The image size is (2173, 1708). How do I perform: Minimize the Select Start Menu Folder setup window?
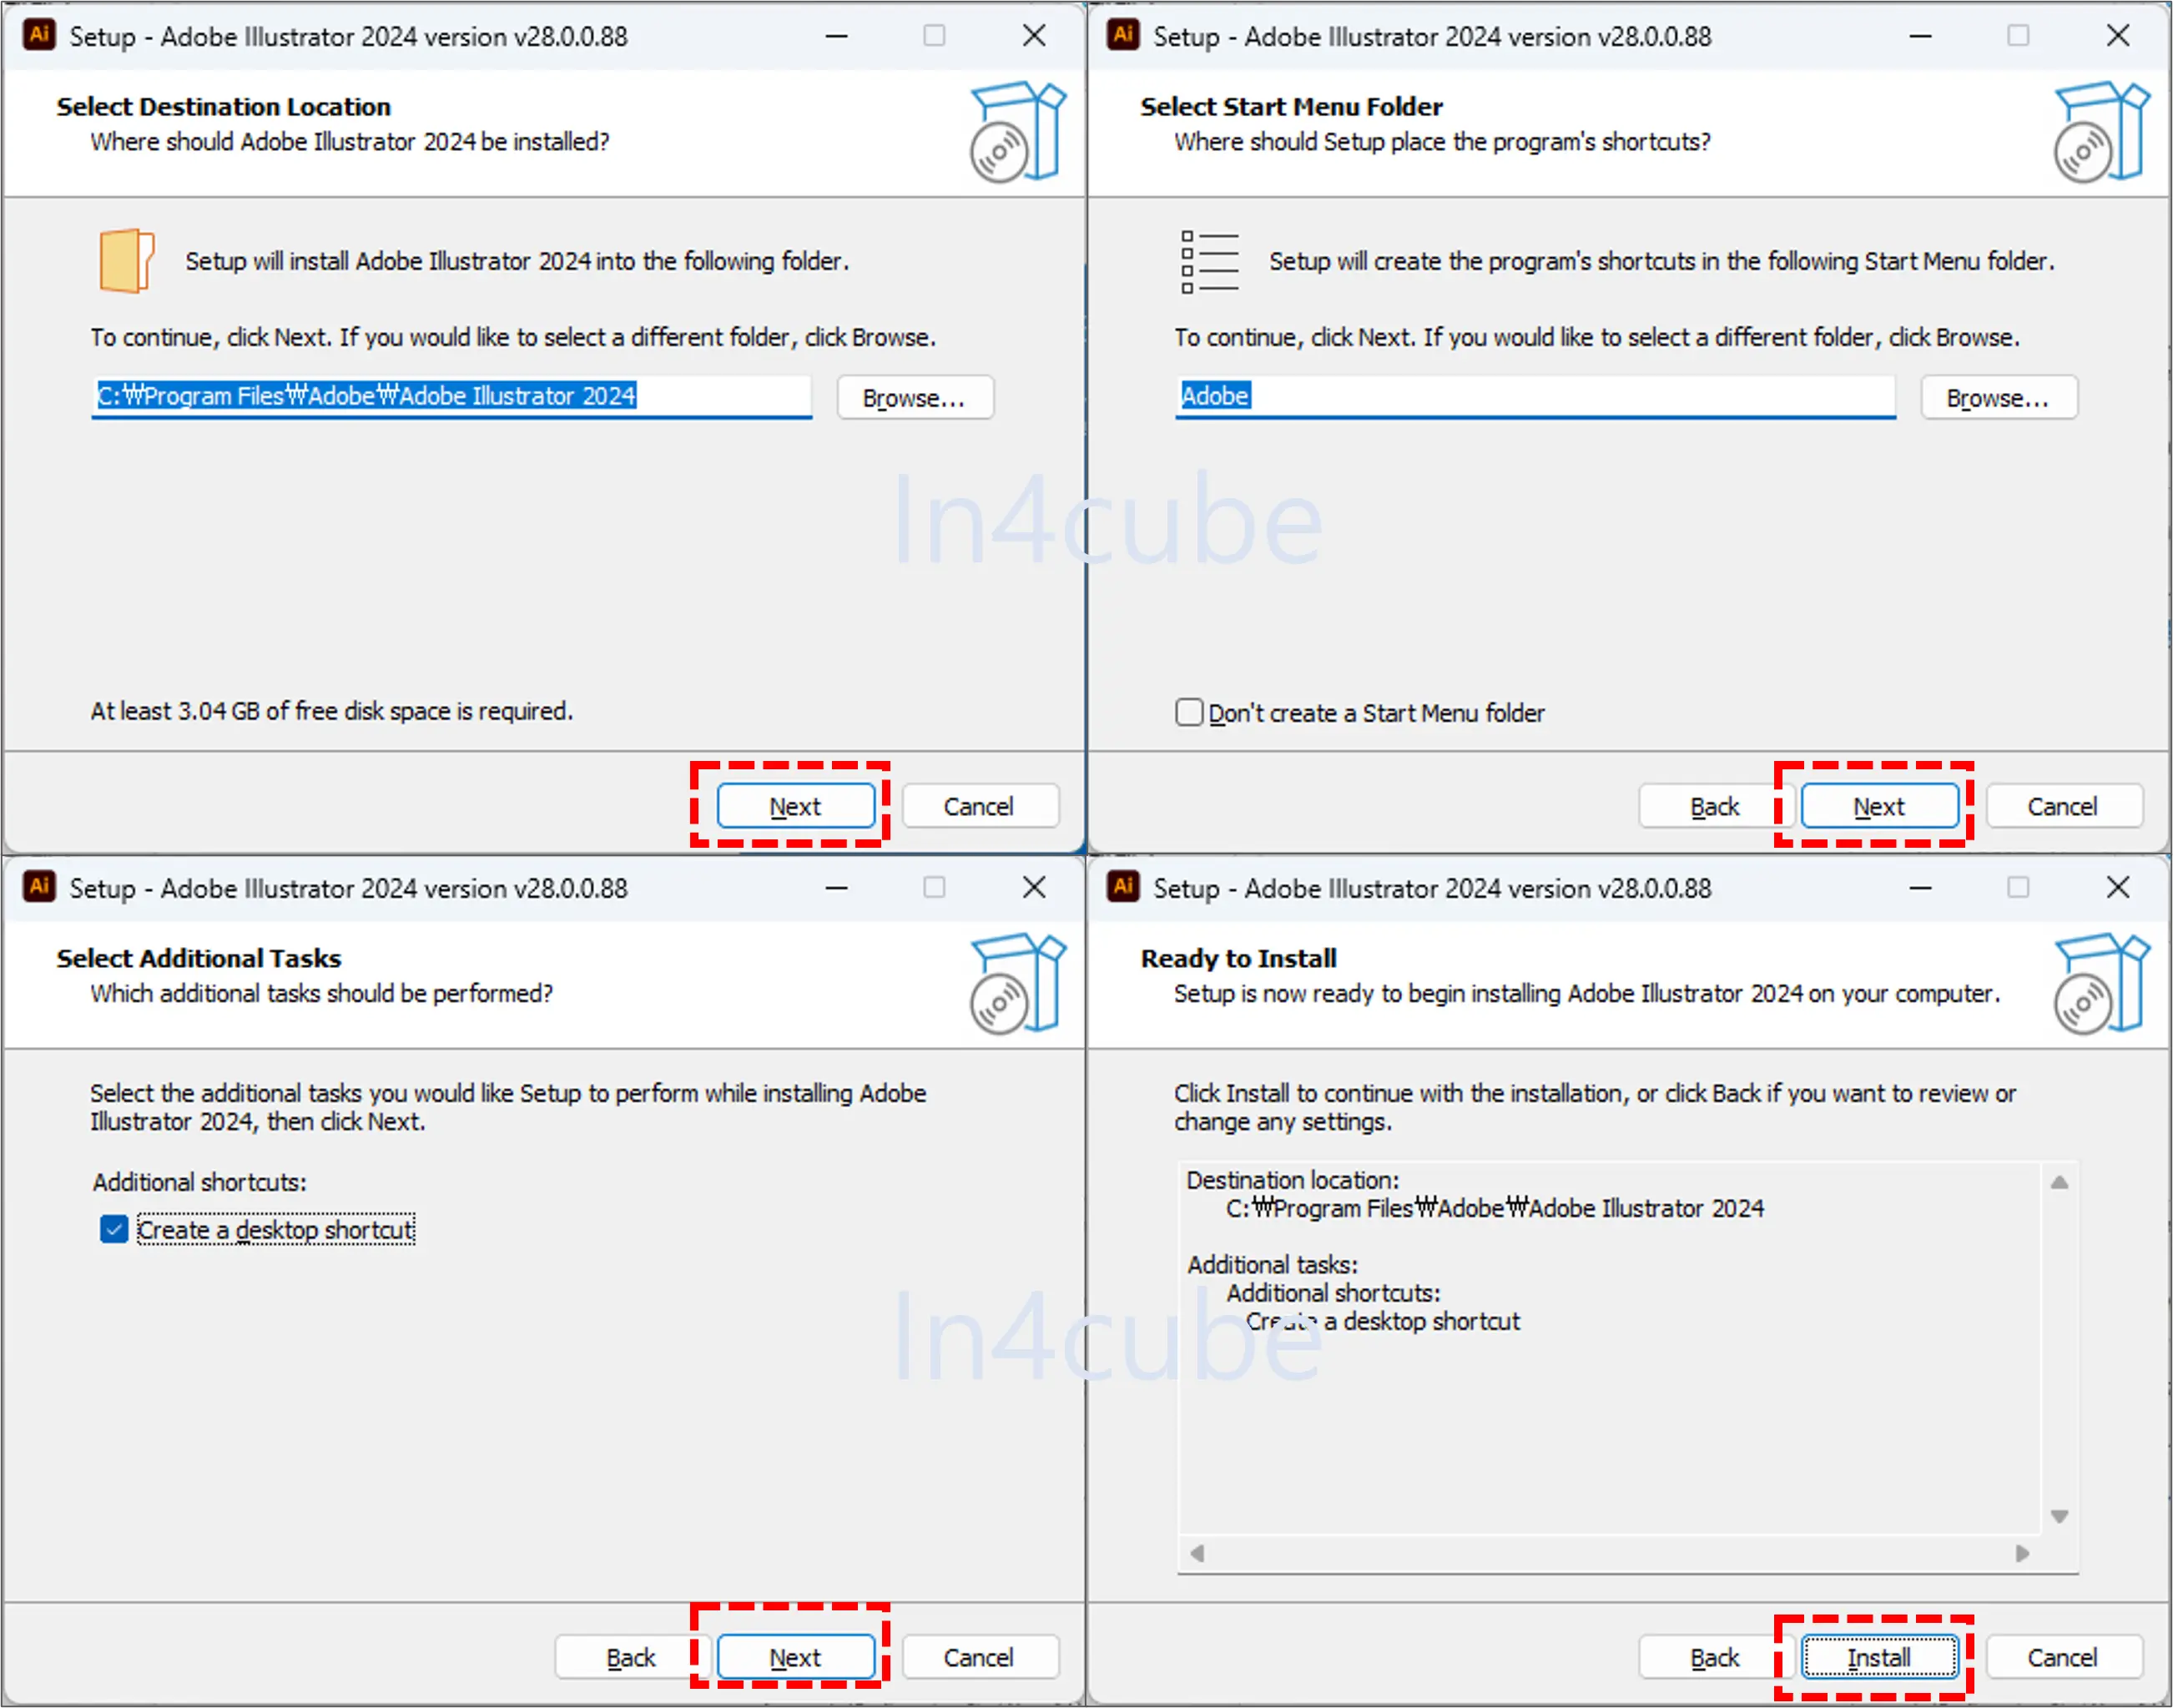(1921, 36)
